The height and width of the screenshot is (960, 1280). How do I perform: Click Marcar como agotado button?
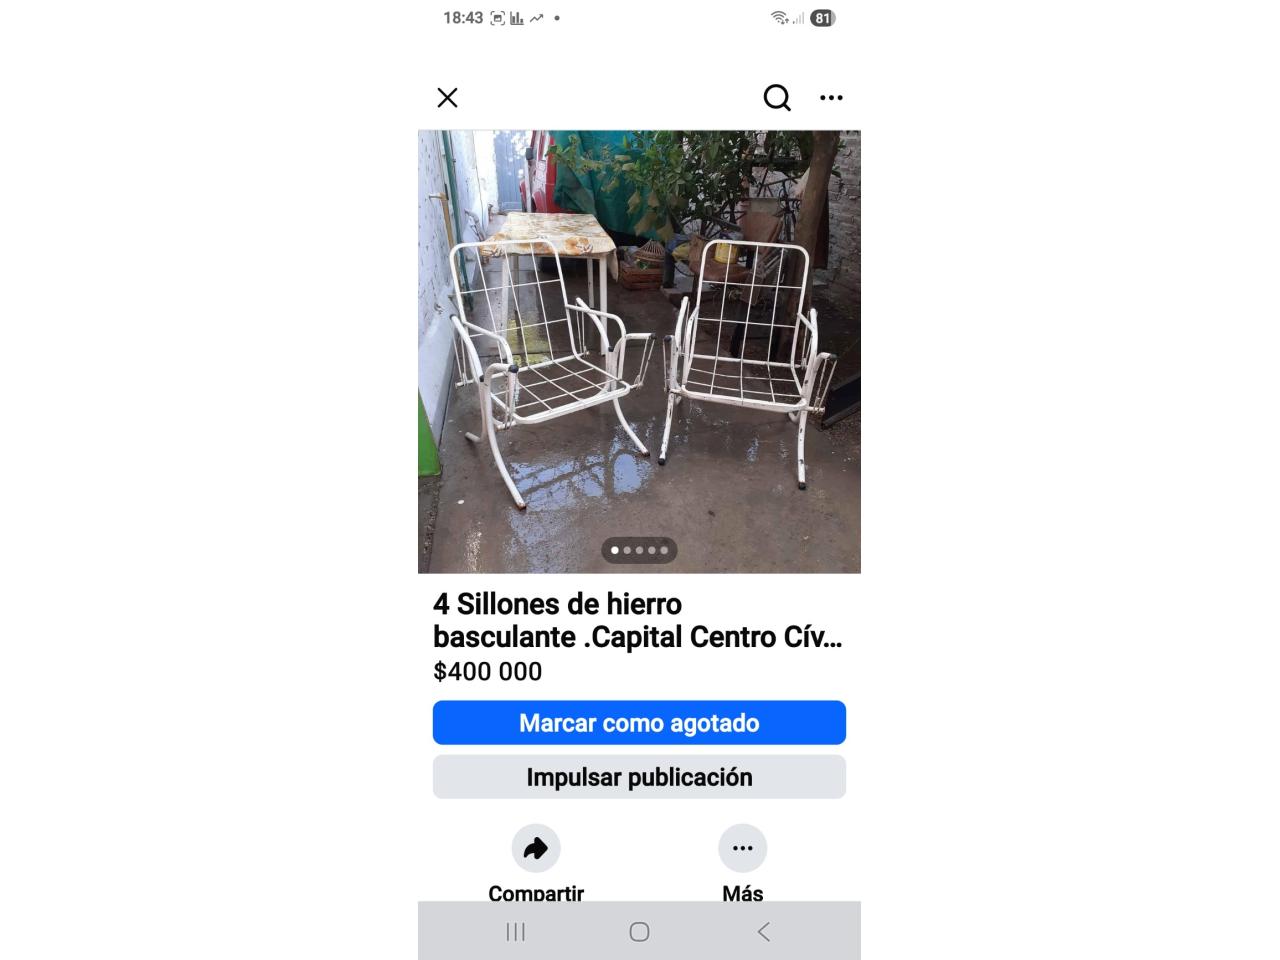click(639, 723)
